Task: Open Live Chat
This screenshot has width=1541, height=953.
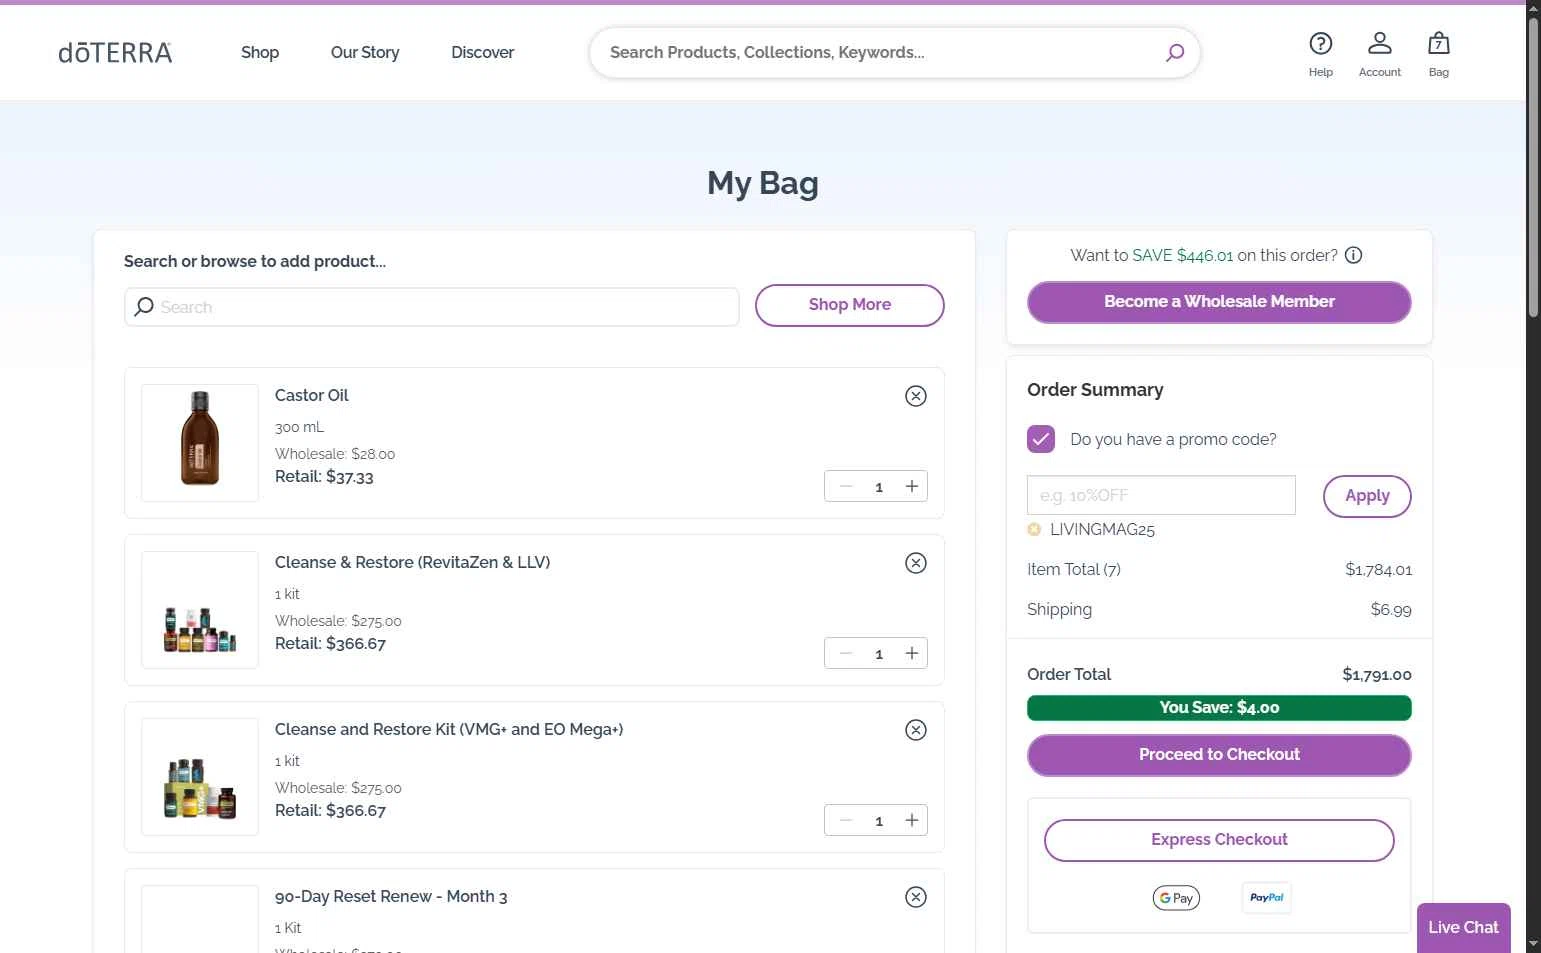Action: click(1463, 928)
